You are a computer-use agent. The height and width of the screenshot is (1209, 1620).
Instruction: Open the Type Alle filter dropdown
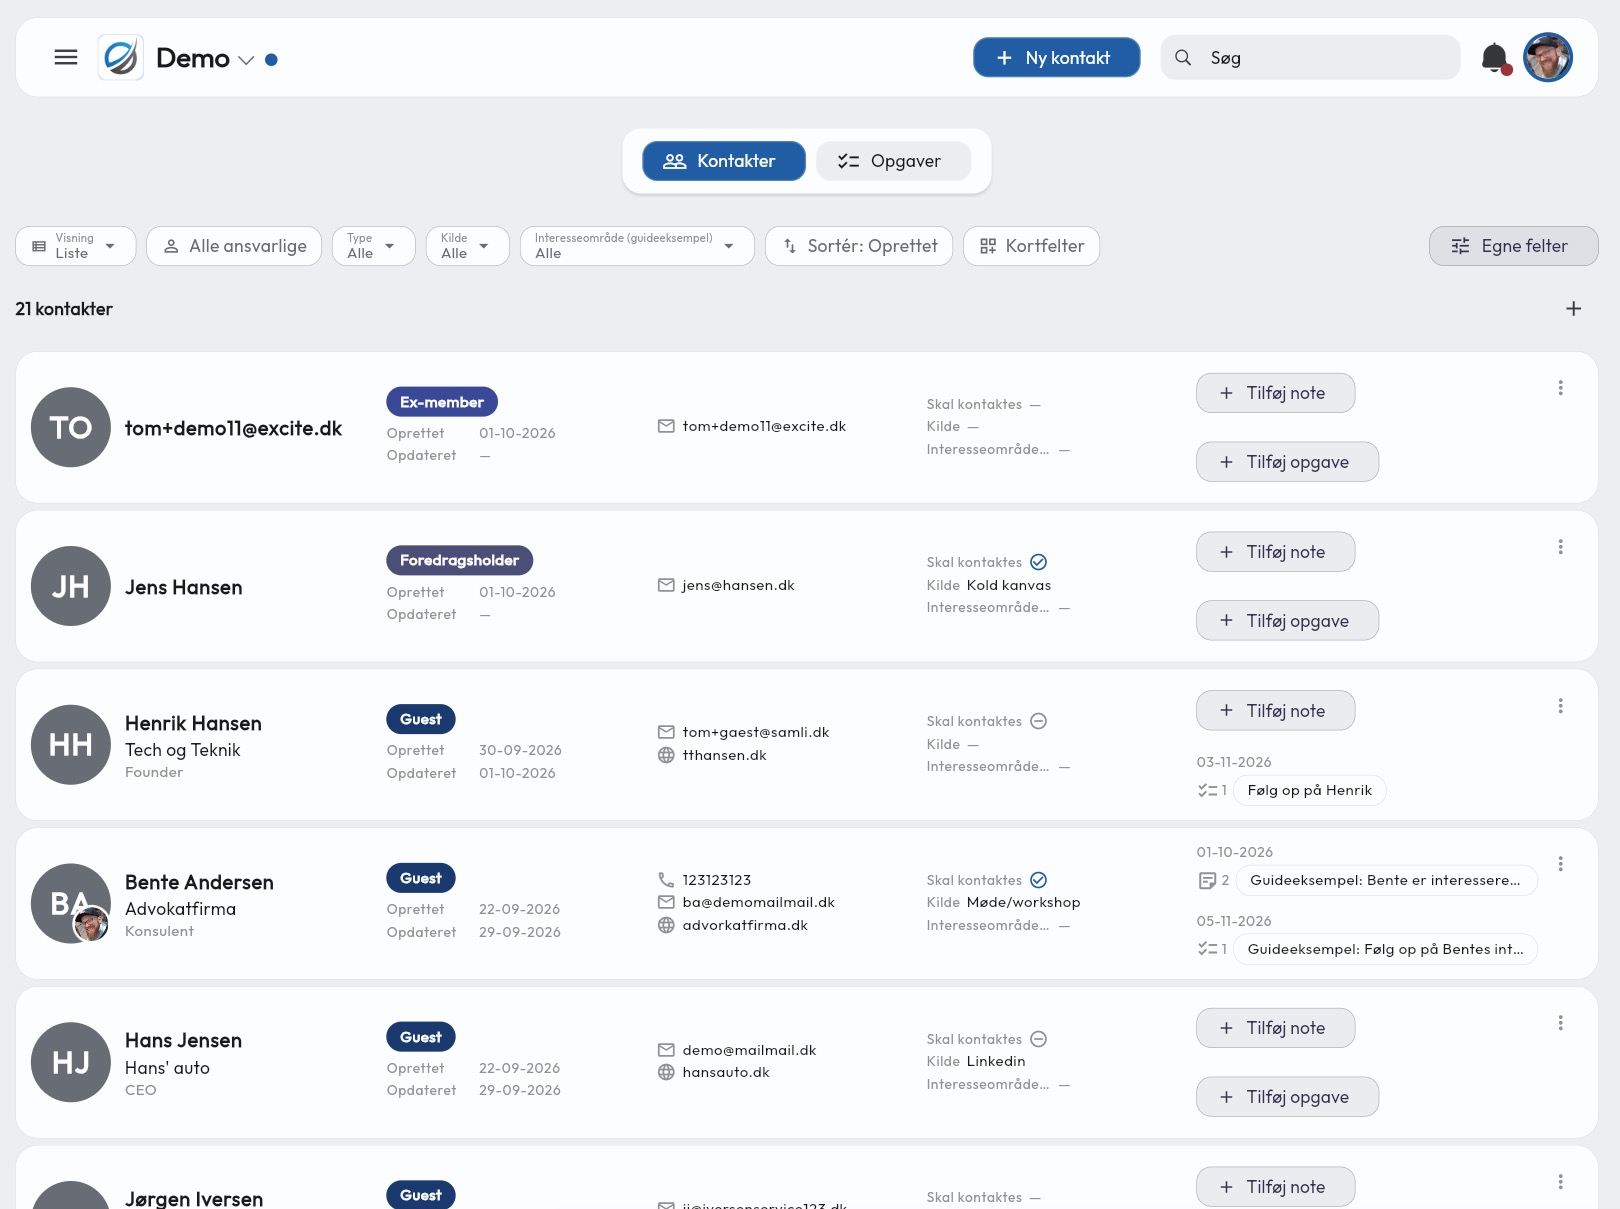pos(374,246)
